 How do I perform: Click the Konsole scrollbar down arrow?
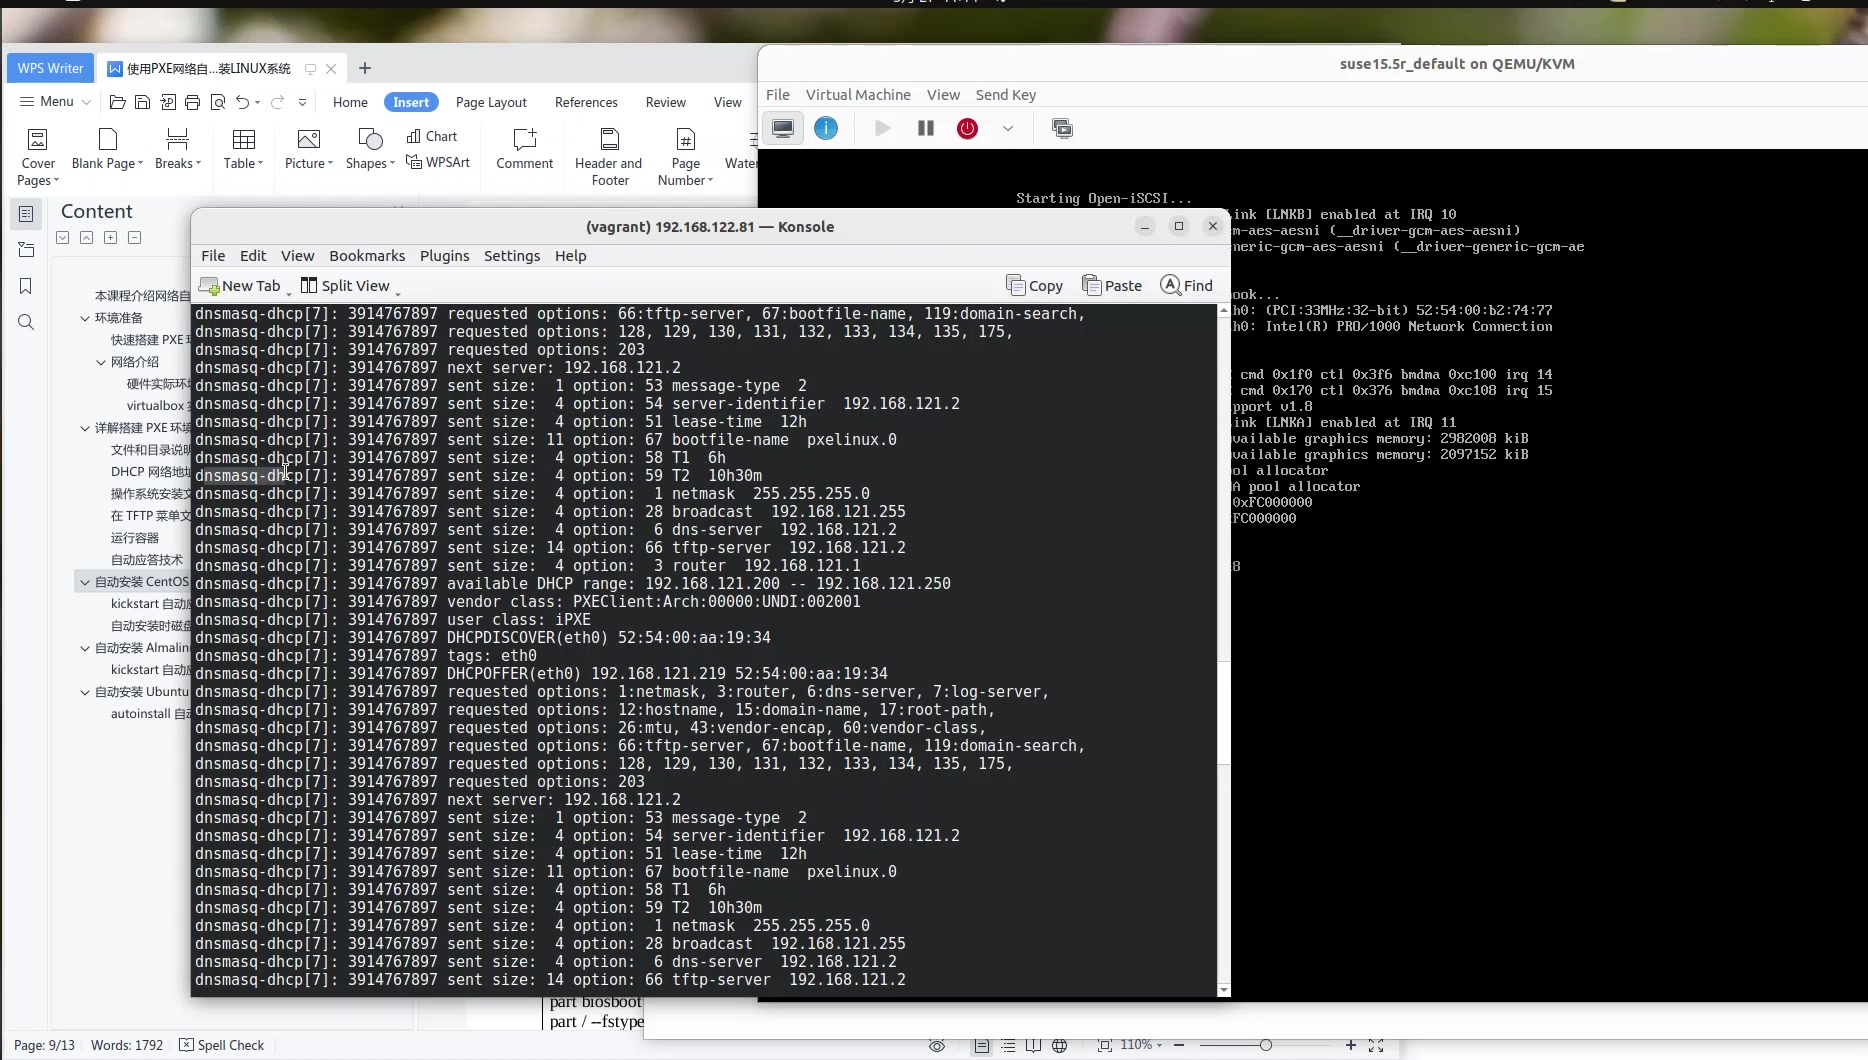click(x=1223, y=991)
